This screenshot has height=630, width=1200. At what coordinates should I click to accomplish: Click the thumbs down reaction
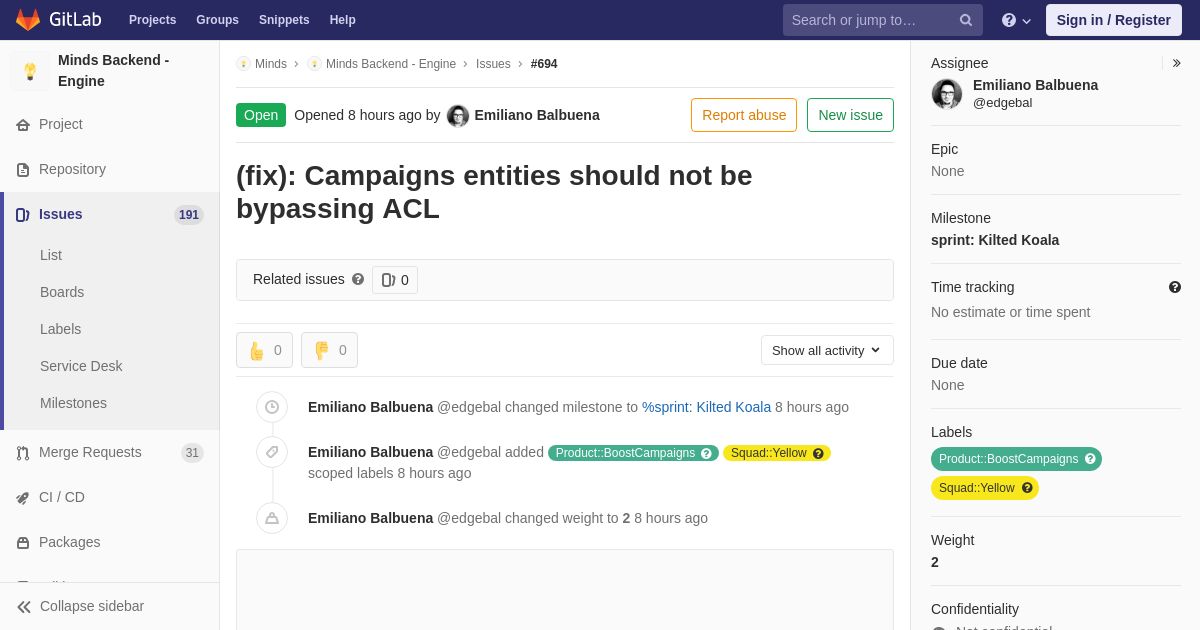(x=329, y=350)
